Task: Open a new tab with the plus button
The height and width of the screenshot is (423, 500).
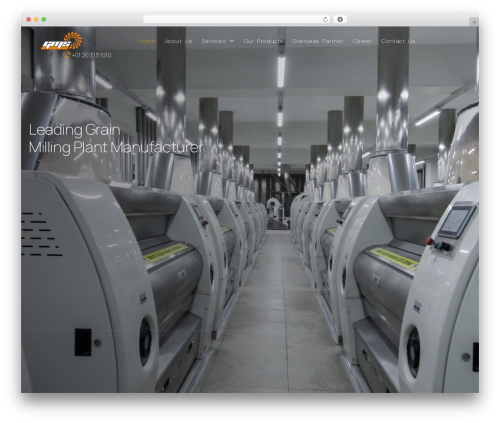Action: point(474,22)
